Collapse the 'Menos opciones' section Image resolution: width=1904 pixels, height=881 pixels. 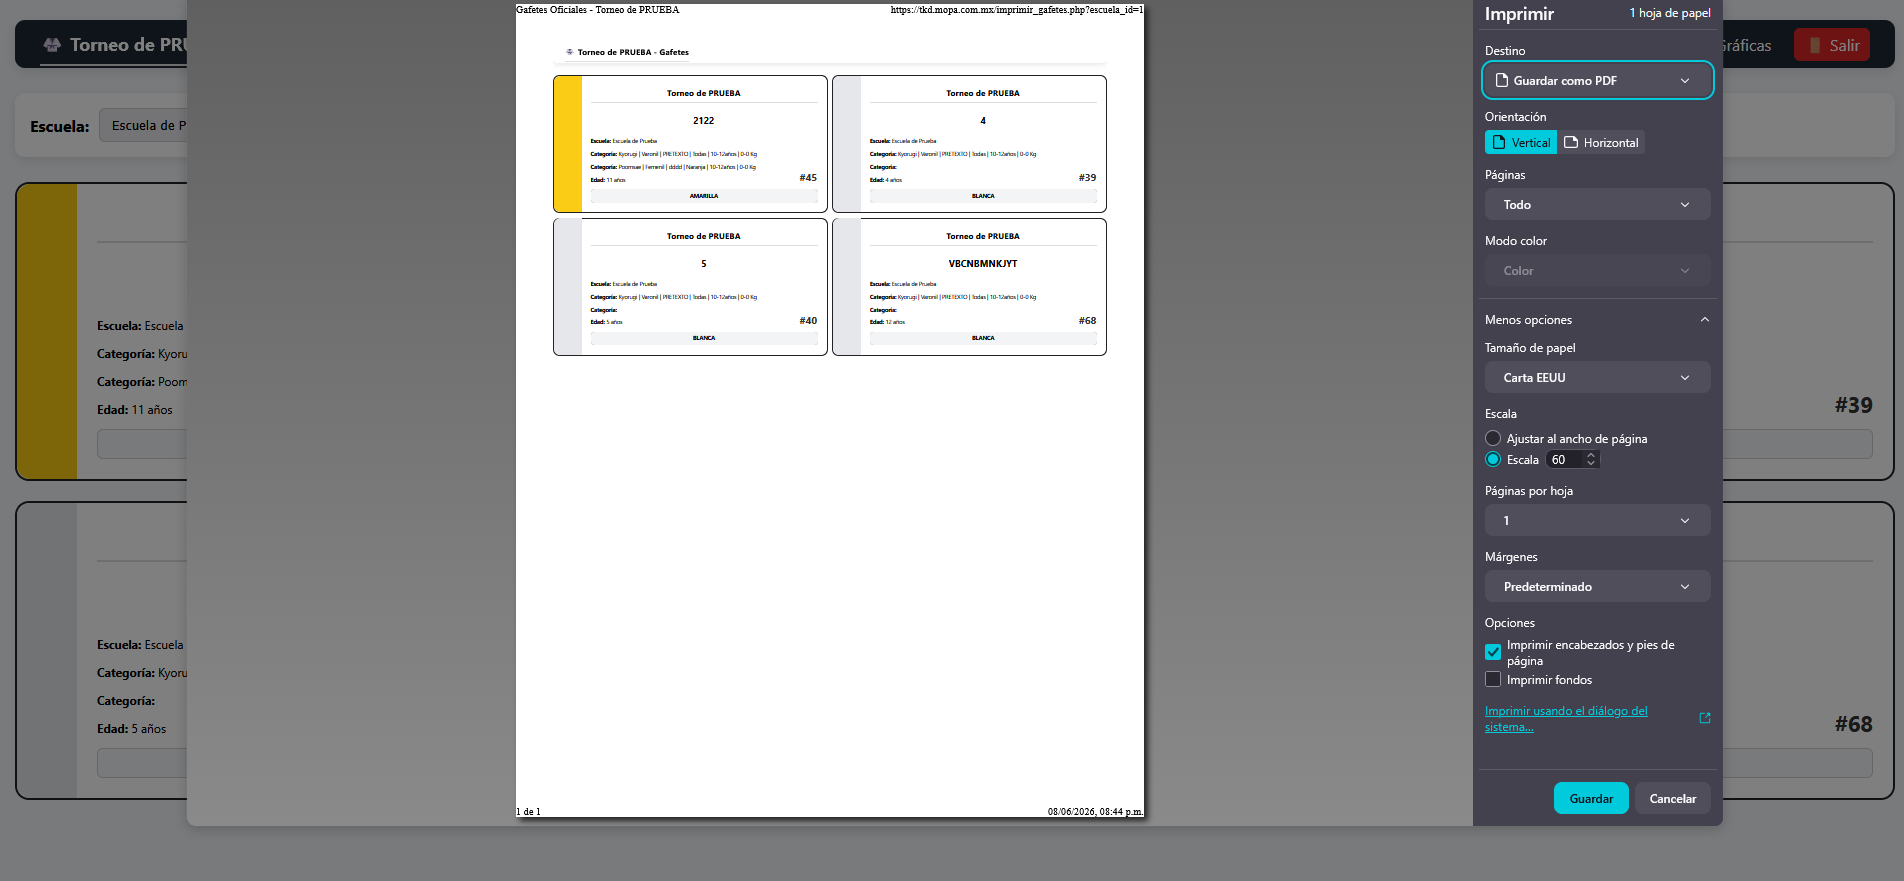1597,320
